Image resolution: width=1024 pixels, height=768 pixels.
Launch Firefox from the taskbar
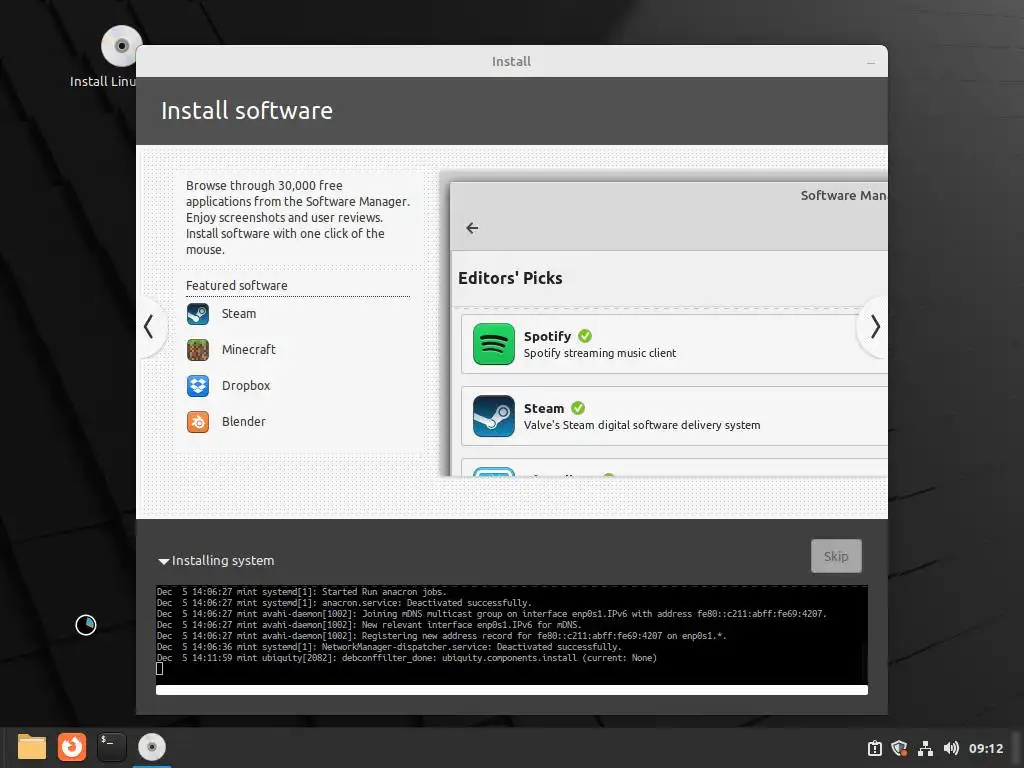(x=72, y=747)
